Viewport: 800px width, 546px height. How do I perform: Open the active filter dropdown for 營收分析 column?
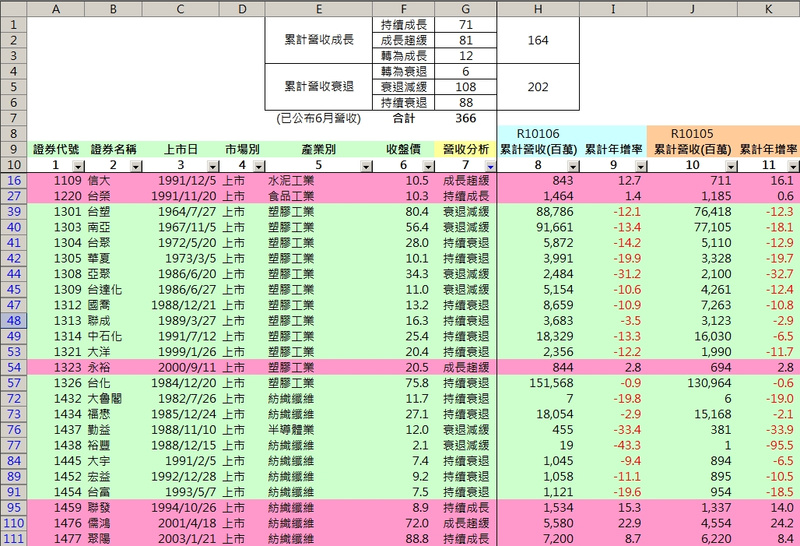pyautogui.click(x=490, y=166)
